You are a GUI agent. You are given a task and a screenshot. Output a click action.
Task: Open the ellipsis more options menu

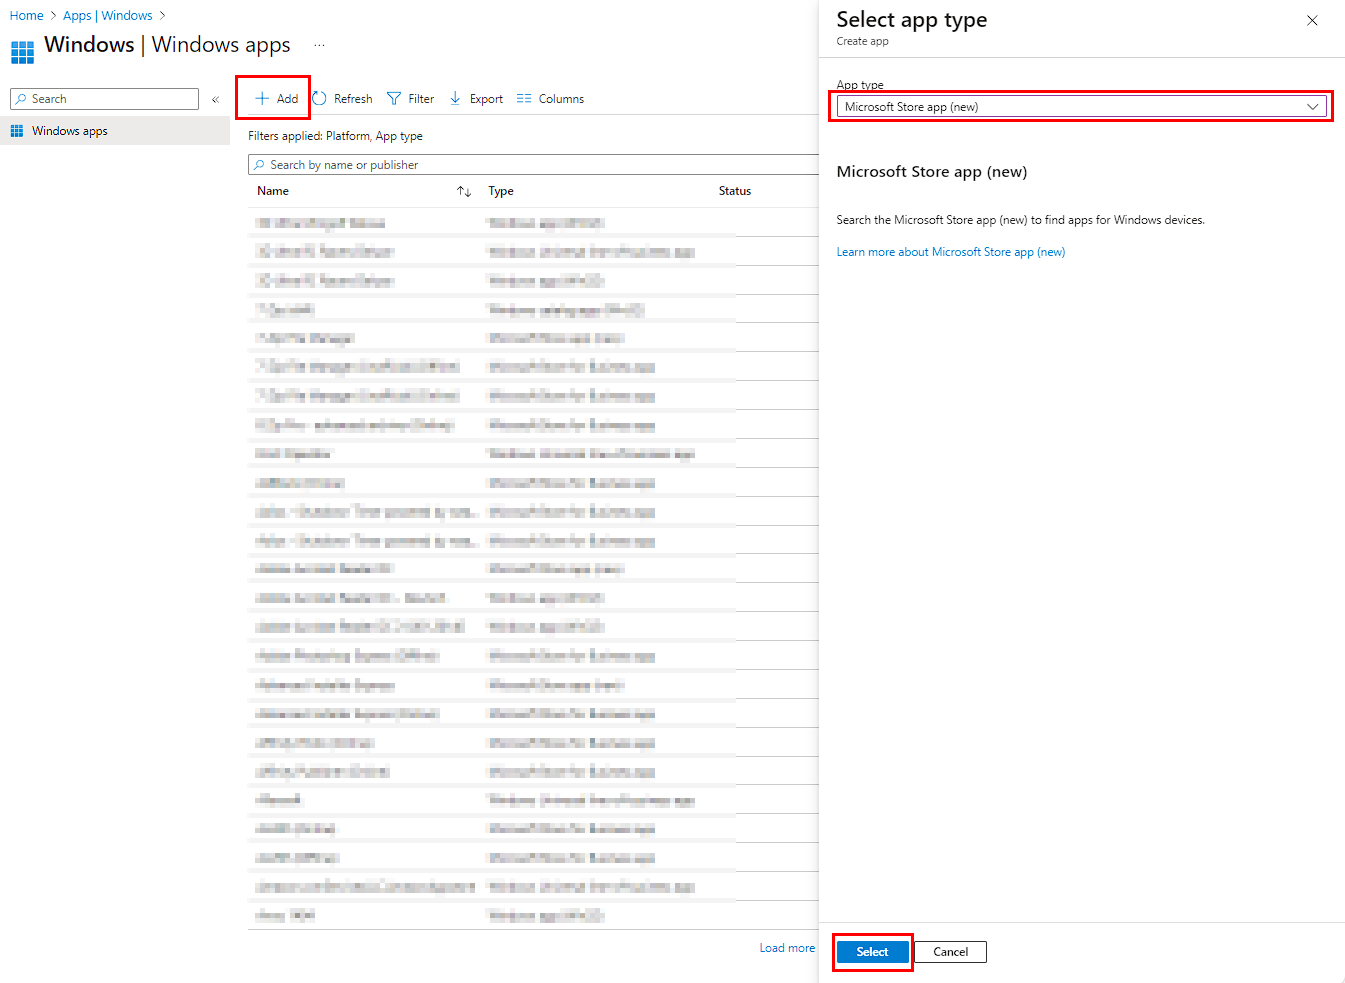pos(319,45)
